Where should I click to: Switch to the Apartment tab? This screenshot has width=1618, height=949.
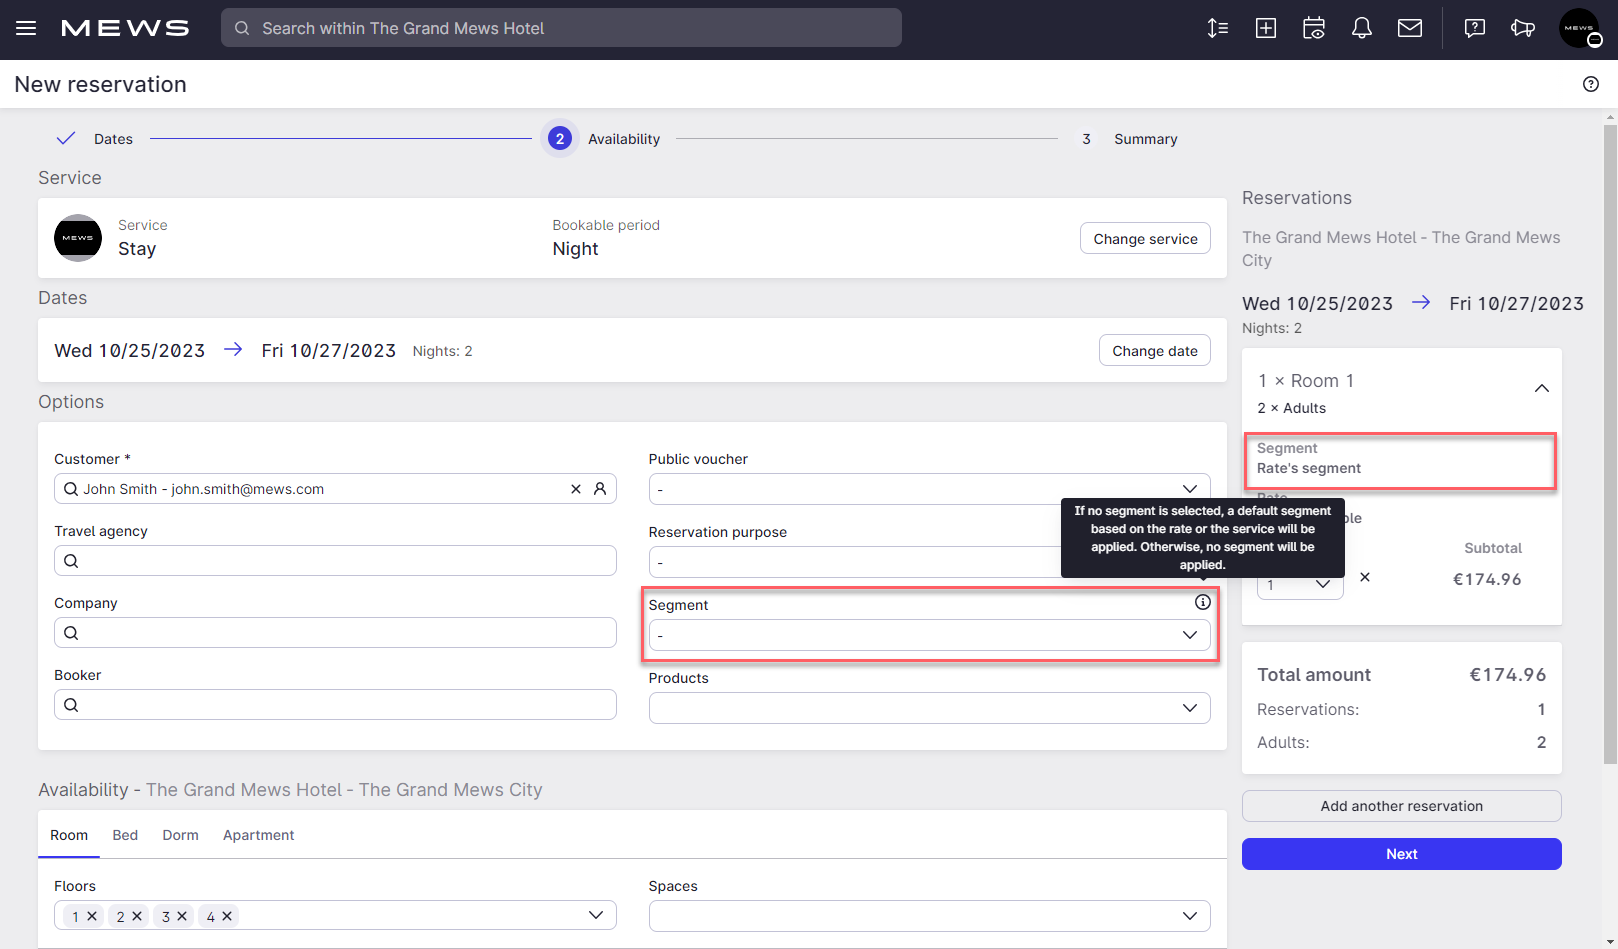[258, 835]
